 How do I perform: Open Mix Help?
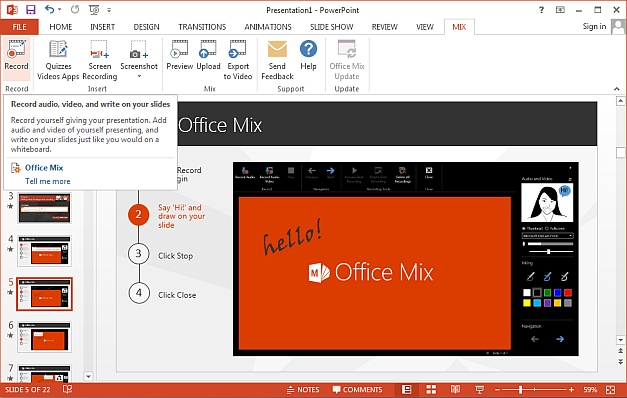point(308,55)
